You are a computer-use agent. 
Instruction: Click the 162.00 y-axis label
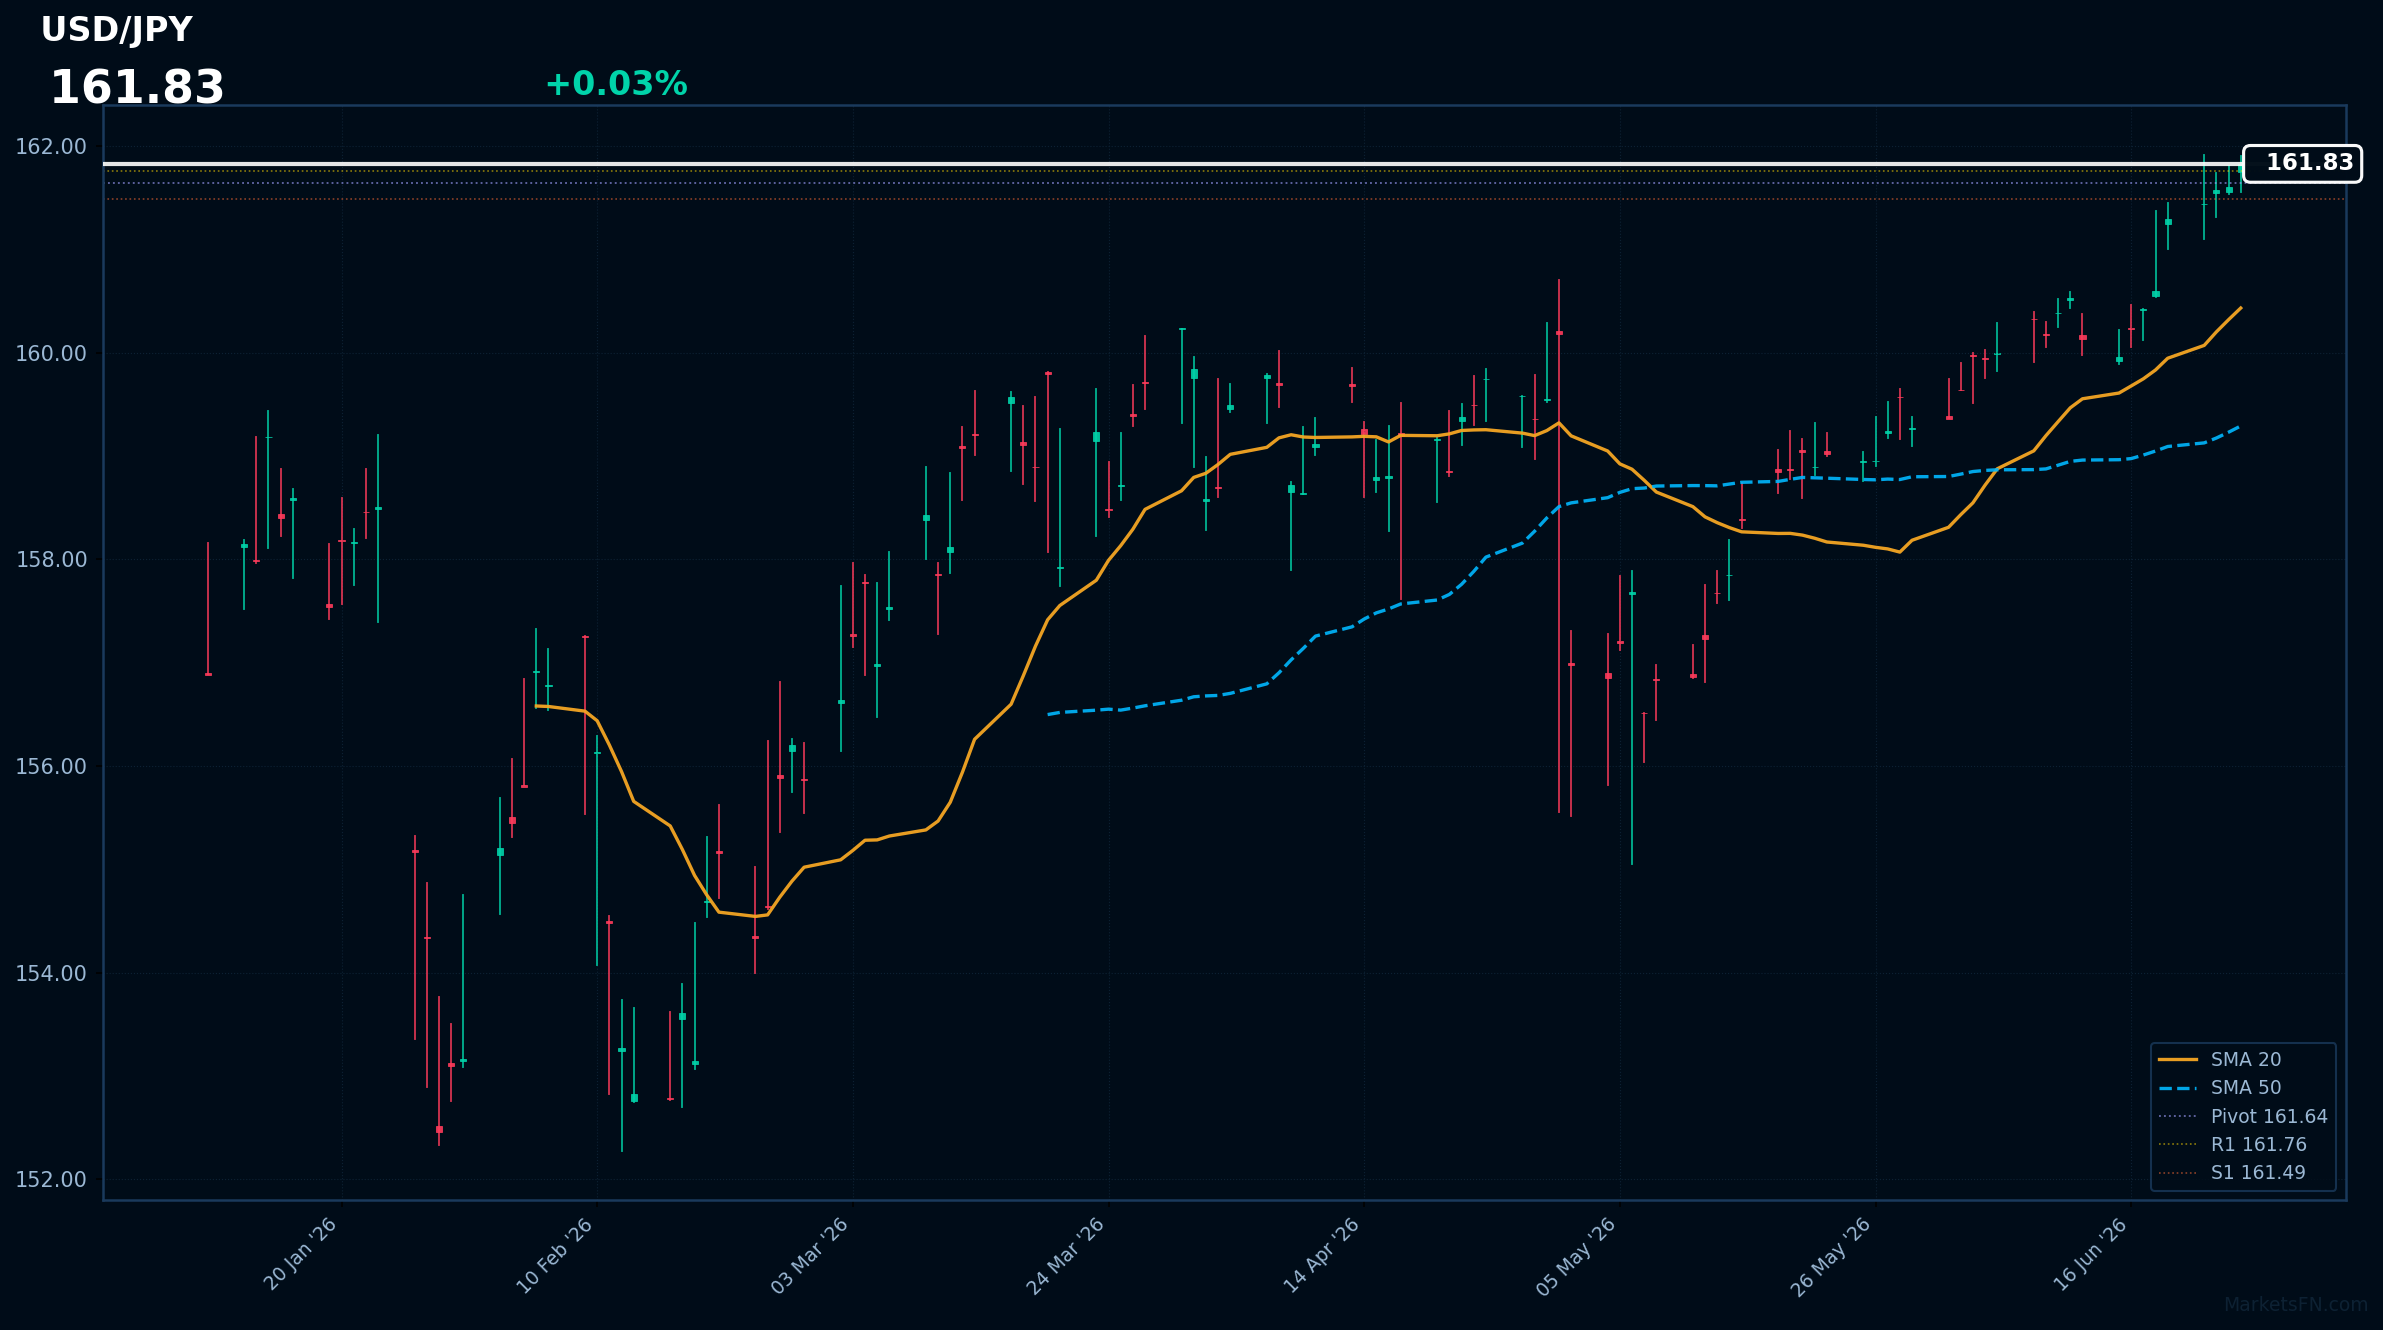click(51, 147)
